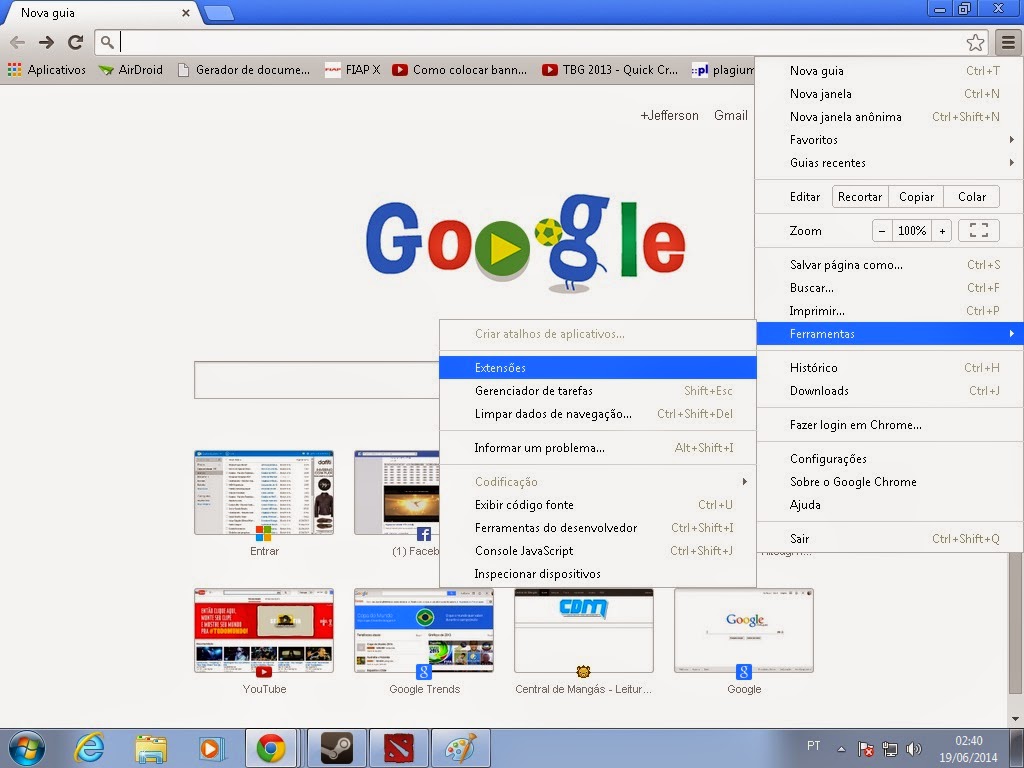
Task: Open the AirDroid bookmark
Action: [x=131, y=70]
